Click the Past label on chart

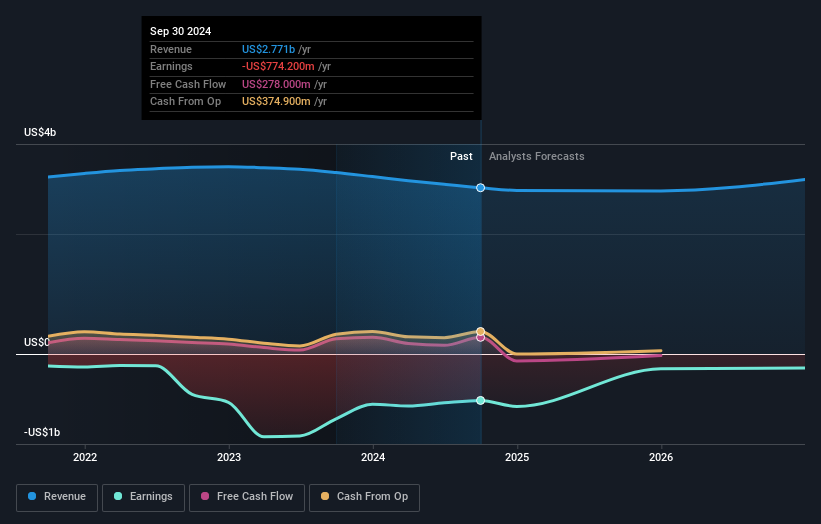[461, 157]
